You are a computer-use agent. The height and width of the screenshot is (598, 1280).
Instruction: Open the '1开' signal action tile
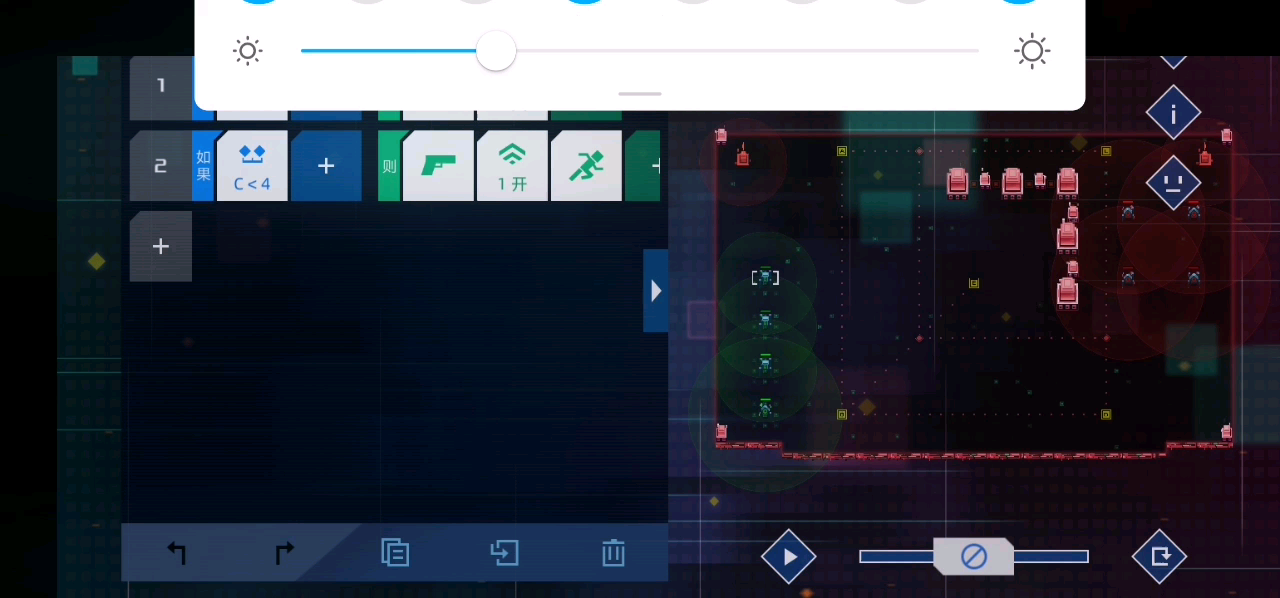(x=512, y=166)
